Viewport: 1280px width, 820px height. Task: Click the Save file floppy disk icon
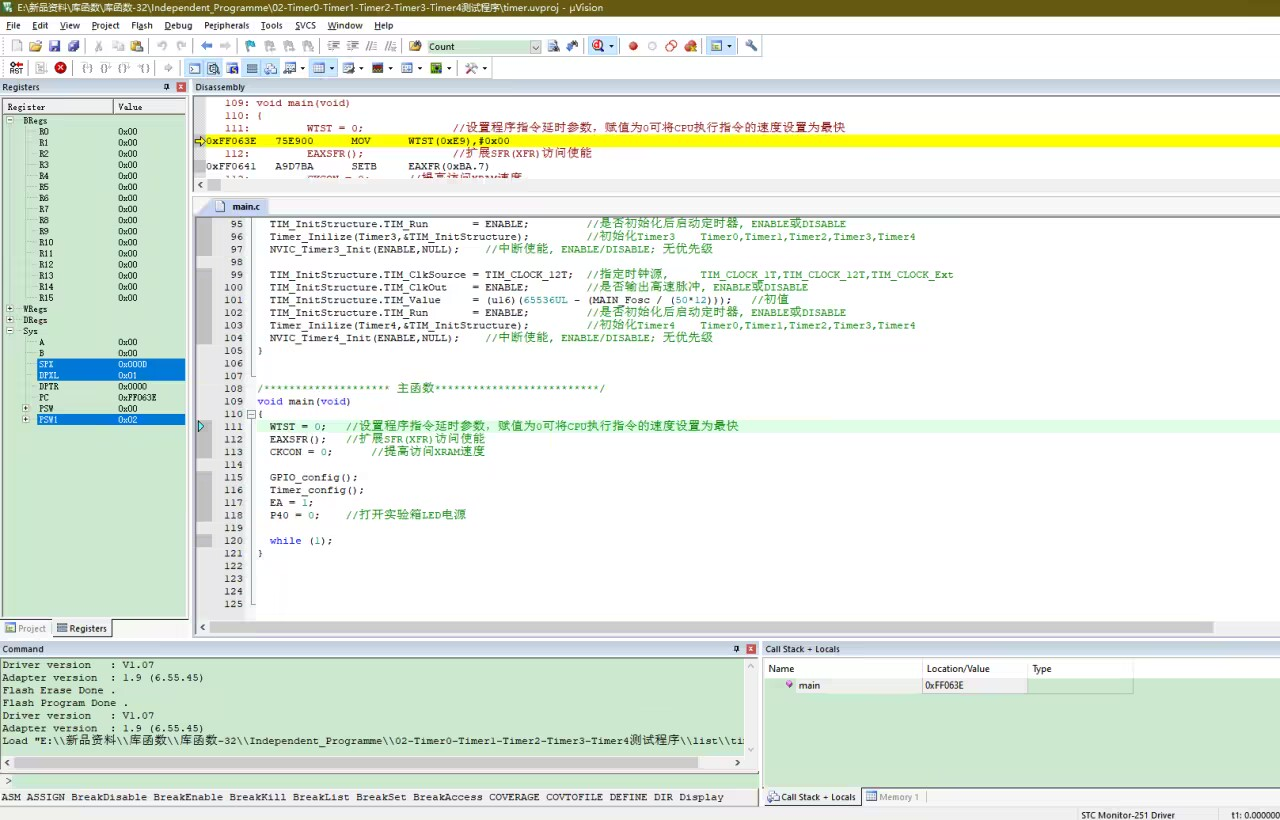click(x=55, y=46)
